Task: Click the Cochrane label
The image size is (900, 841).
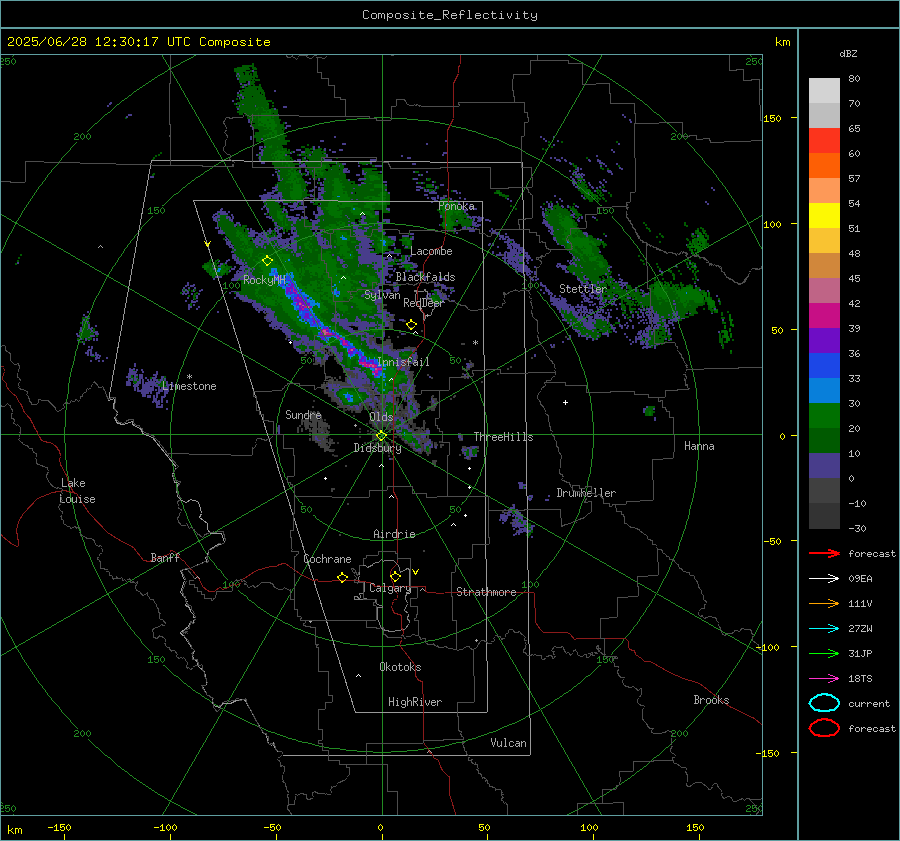Action: [x=327, y=559]
